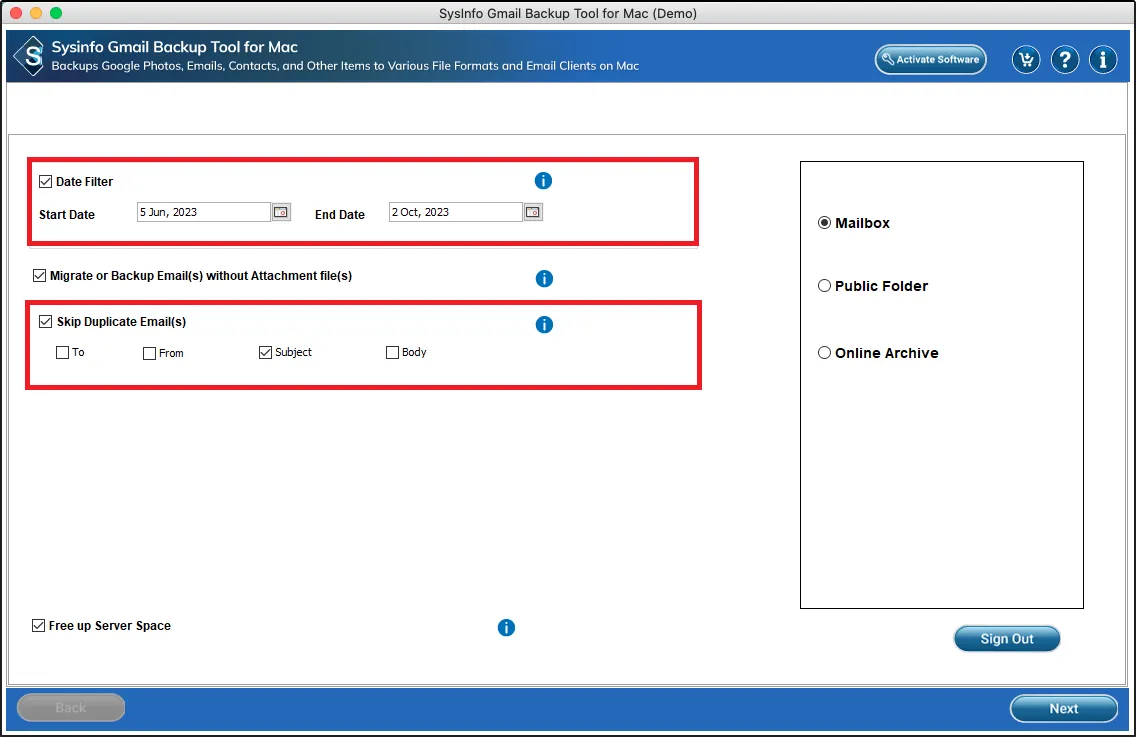This screenshot has height=737, width=1136.
Task: Maximize the window with green button
Action: coord(56,13)
